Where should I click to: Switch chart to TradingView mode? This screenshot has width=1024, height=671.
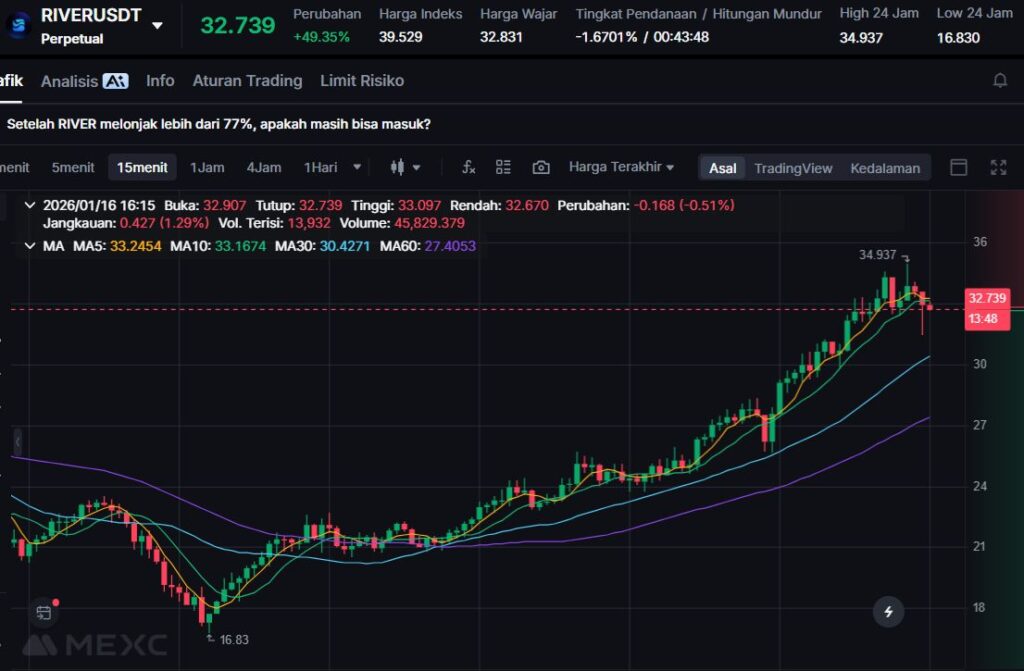[x=793, y=168]
